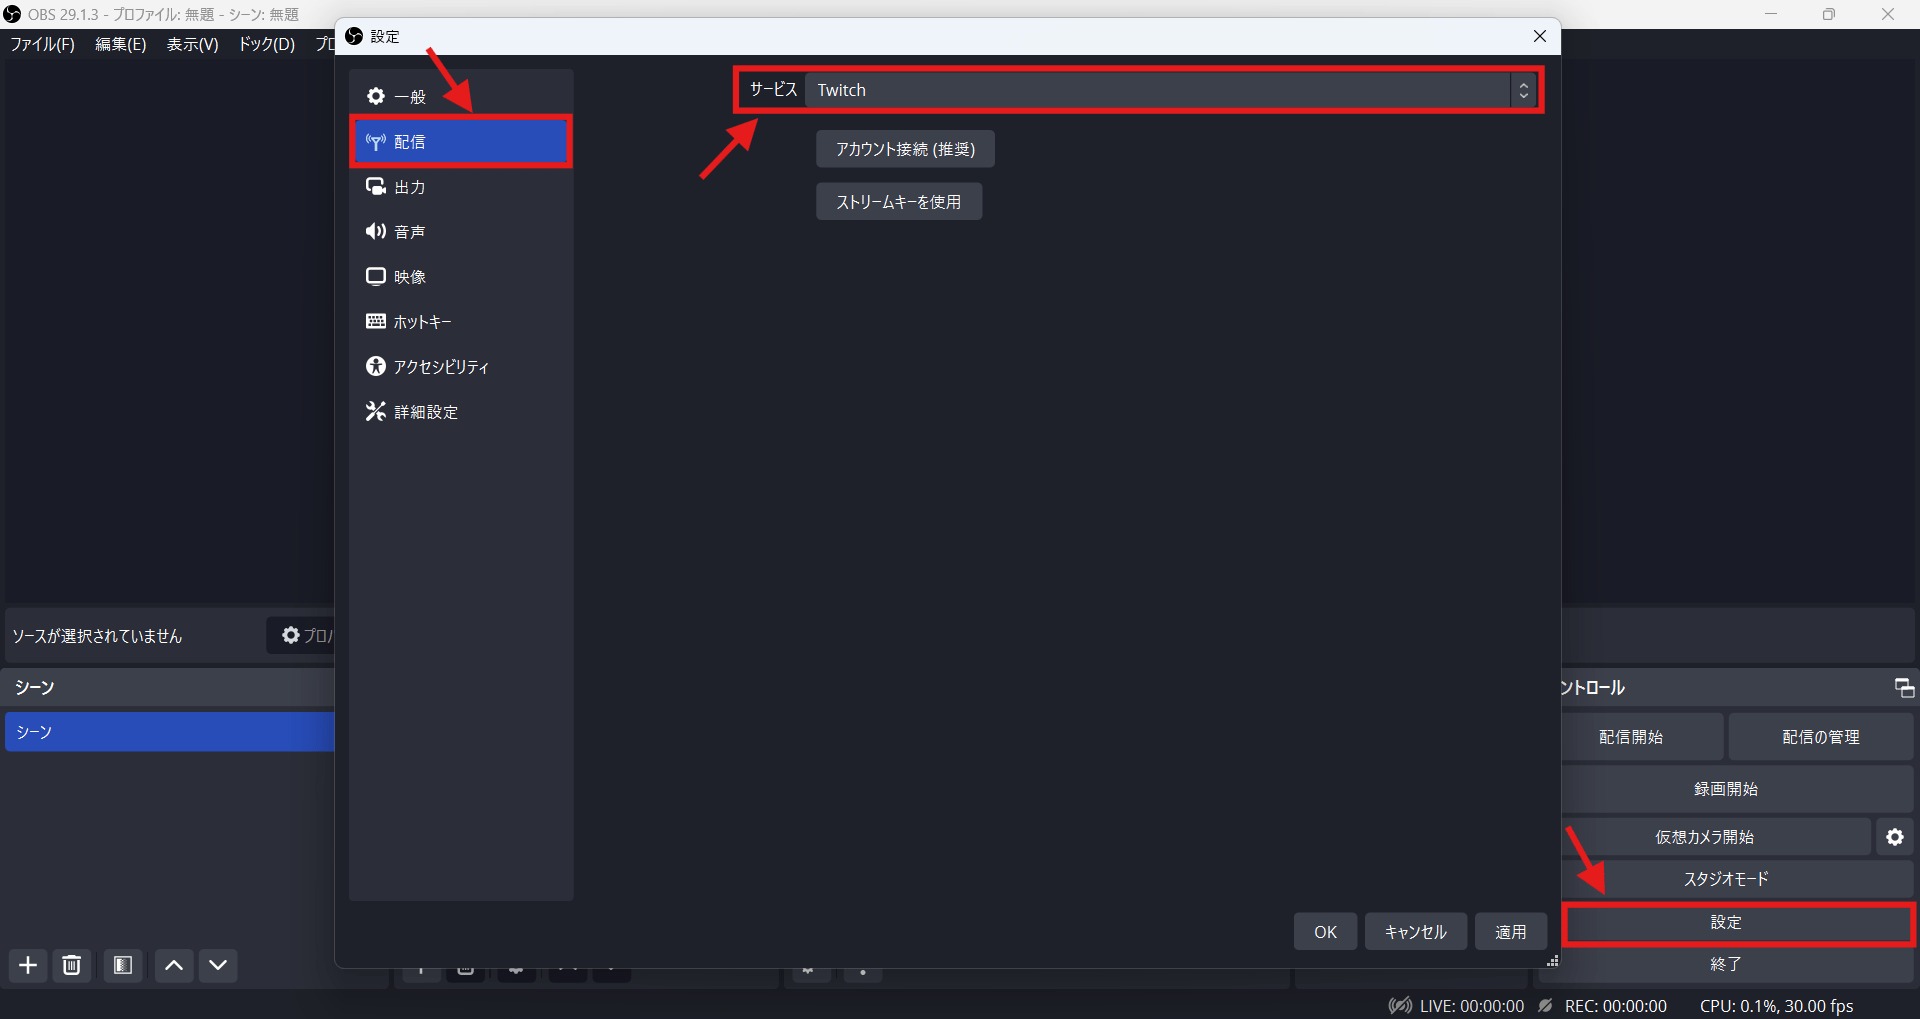1920x1019 pixels.
Task: Click the 適用 (Apply) button
Action: pyautogui.click(x=1511, y=932)
